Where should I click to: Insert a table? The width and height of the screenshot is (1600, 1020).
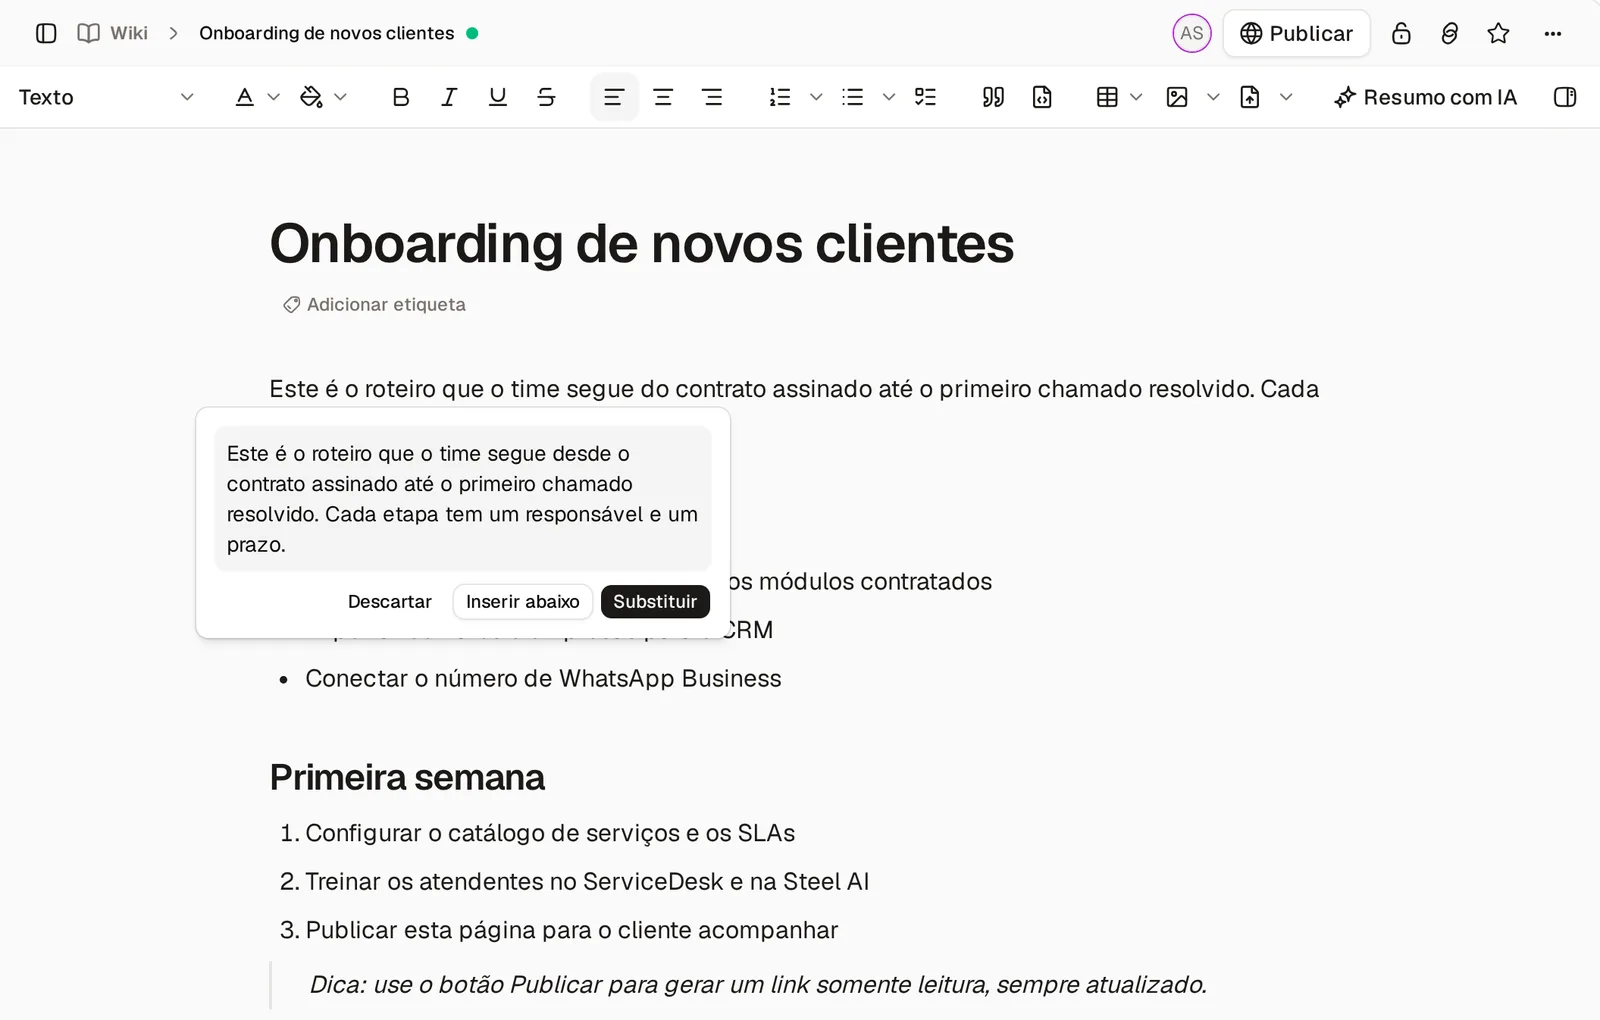point(1107,97)
